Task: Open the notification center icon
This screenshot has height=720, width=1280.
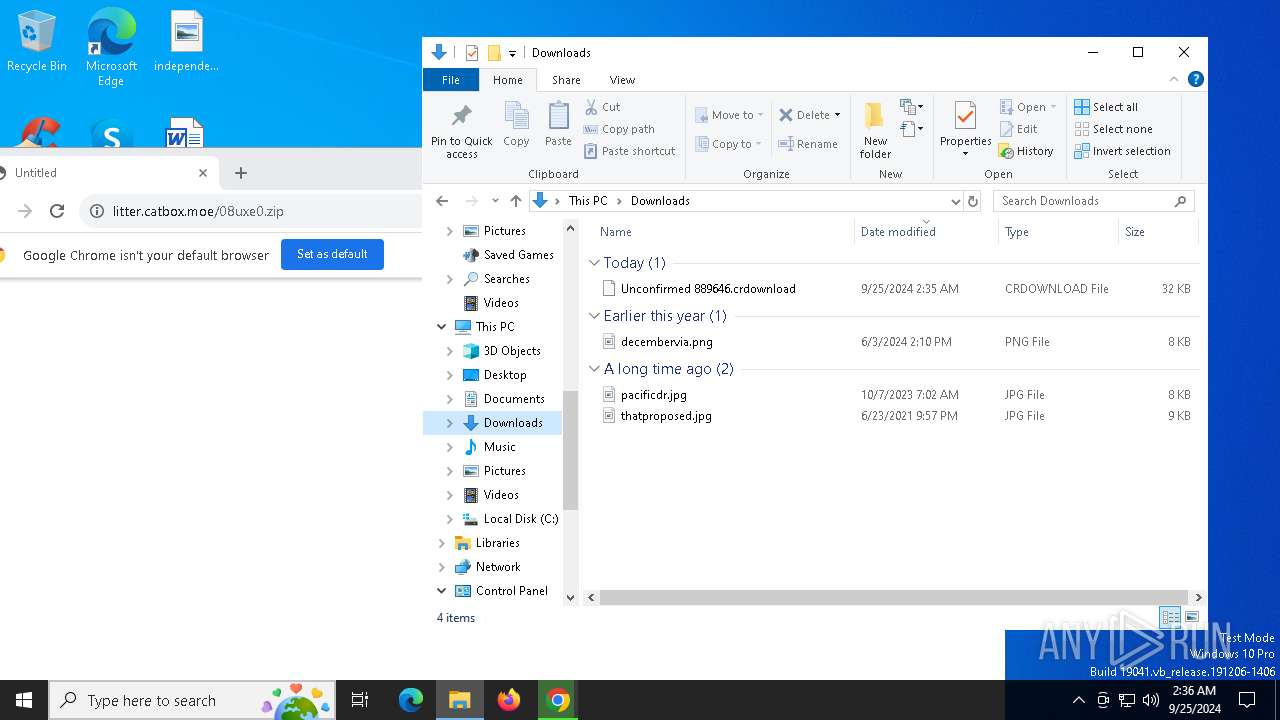Action: click(x=1247, y=700)
